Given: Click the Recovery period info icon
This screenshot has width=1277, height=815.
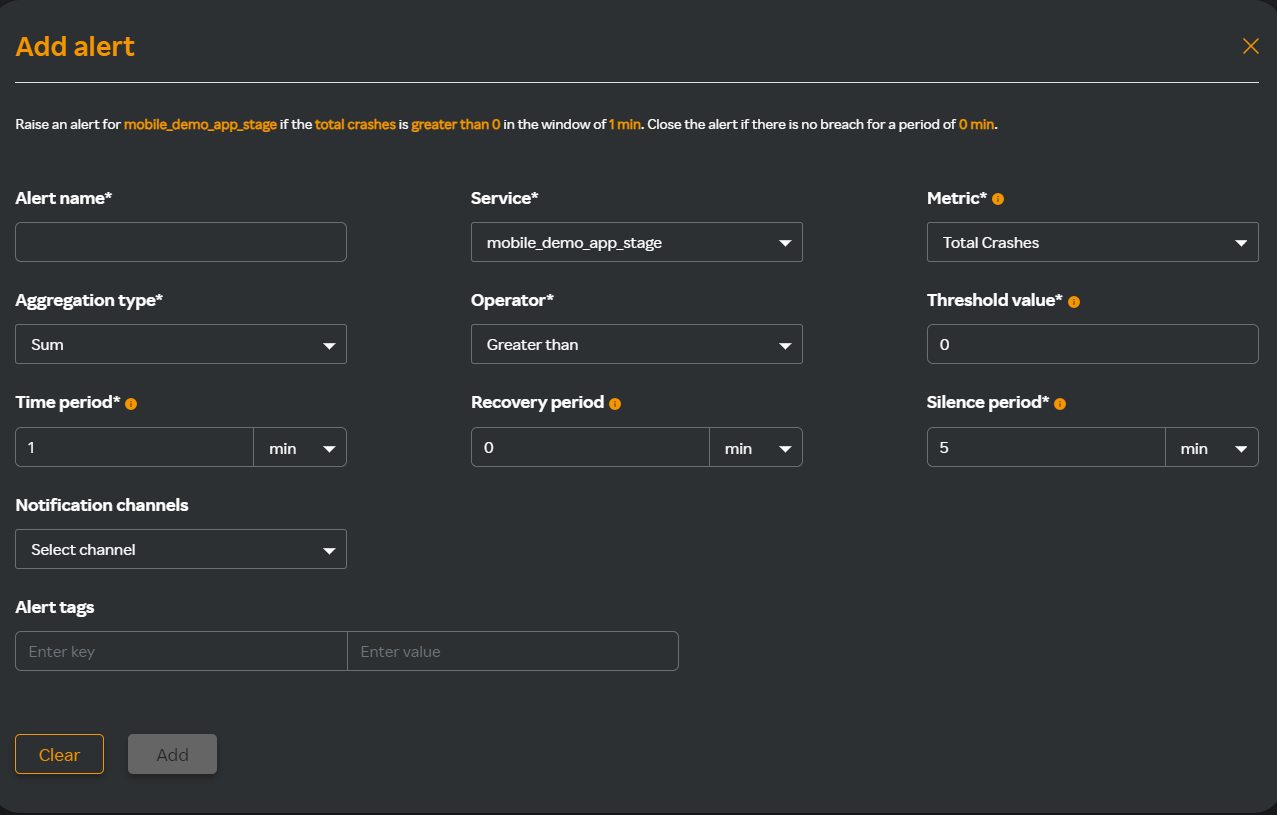Looking at the screenshot, I should (x=615, y=404).
